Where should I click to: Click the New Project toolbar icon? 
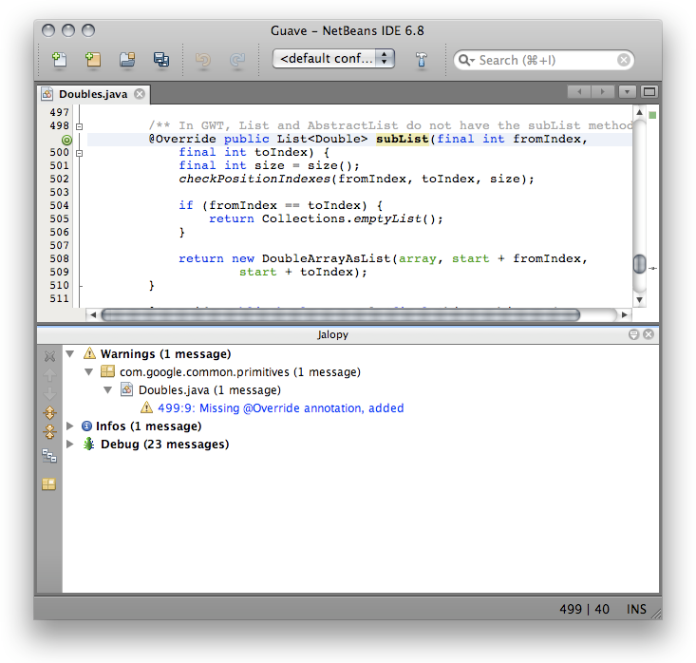[x=93, y=59]
